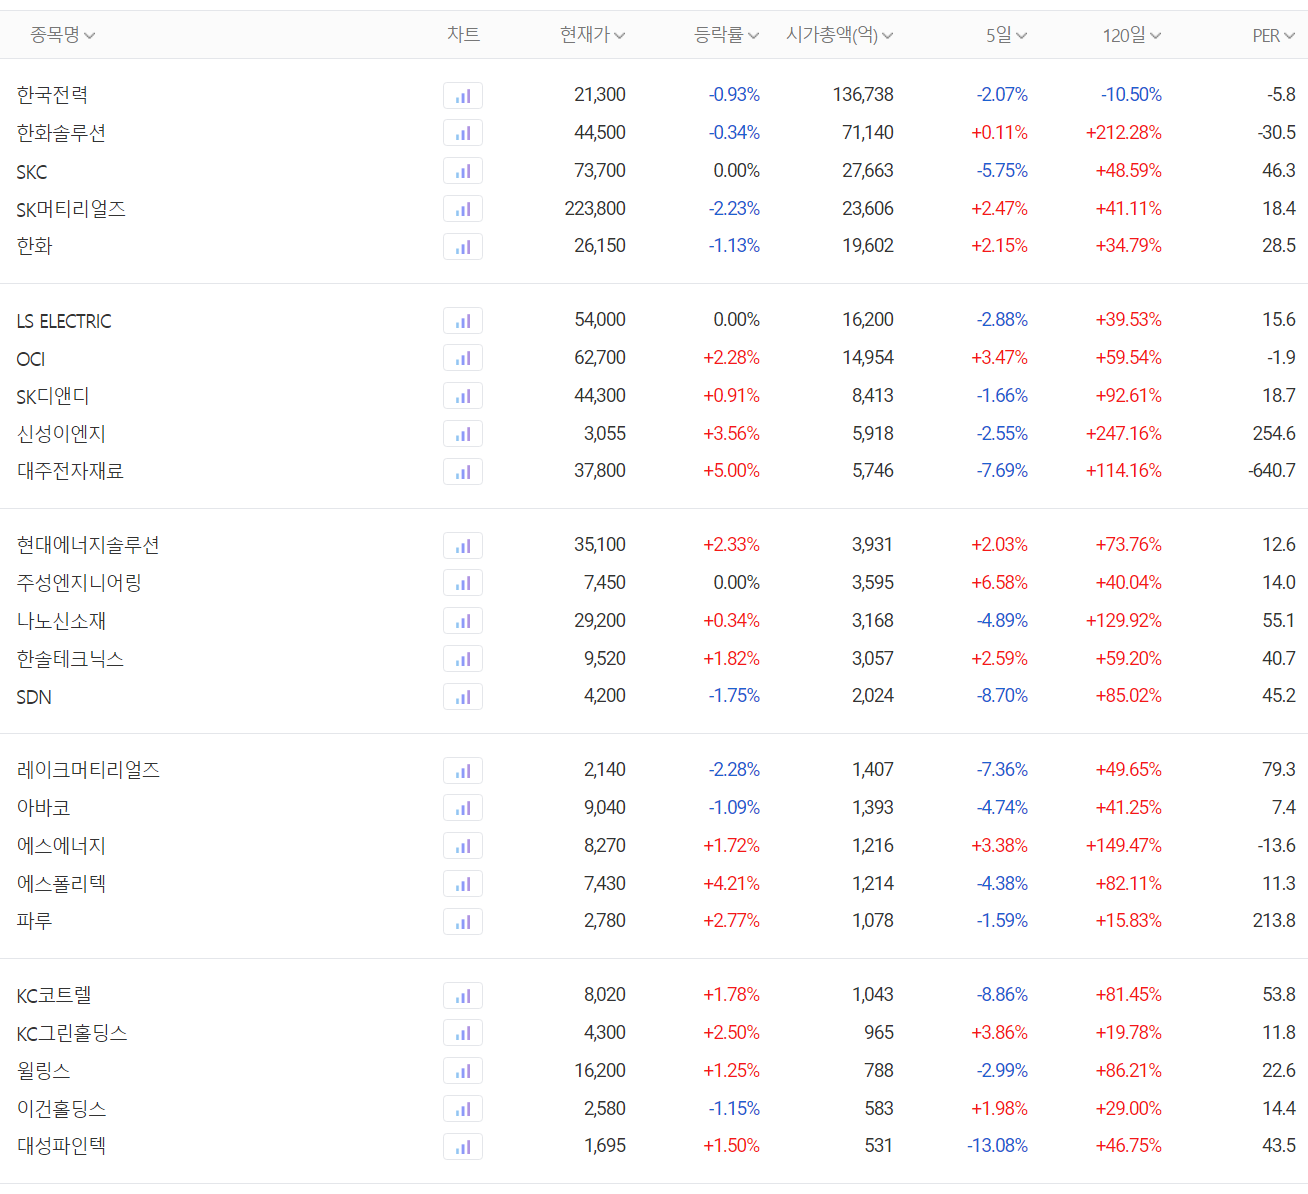Open chart icon for 현대에너지솔루션
Viewport: 1308px width, 1194px height.
463,546
